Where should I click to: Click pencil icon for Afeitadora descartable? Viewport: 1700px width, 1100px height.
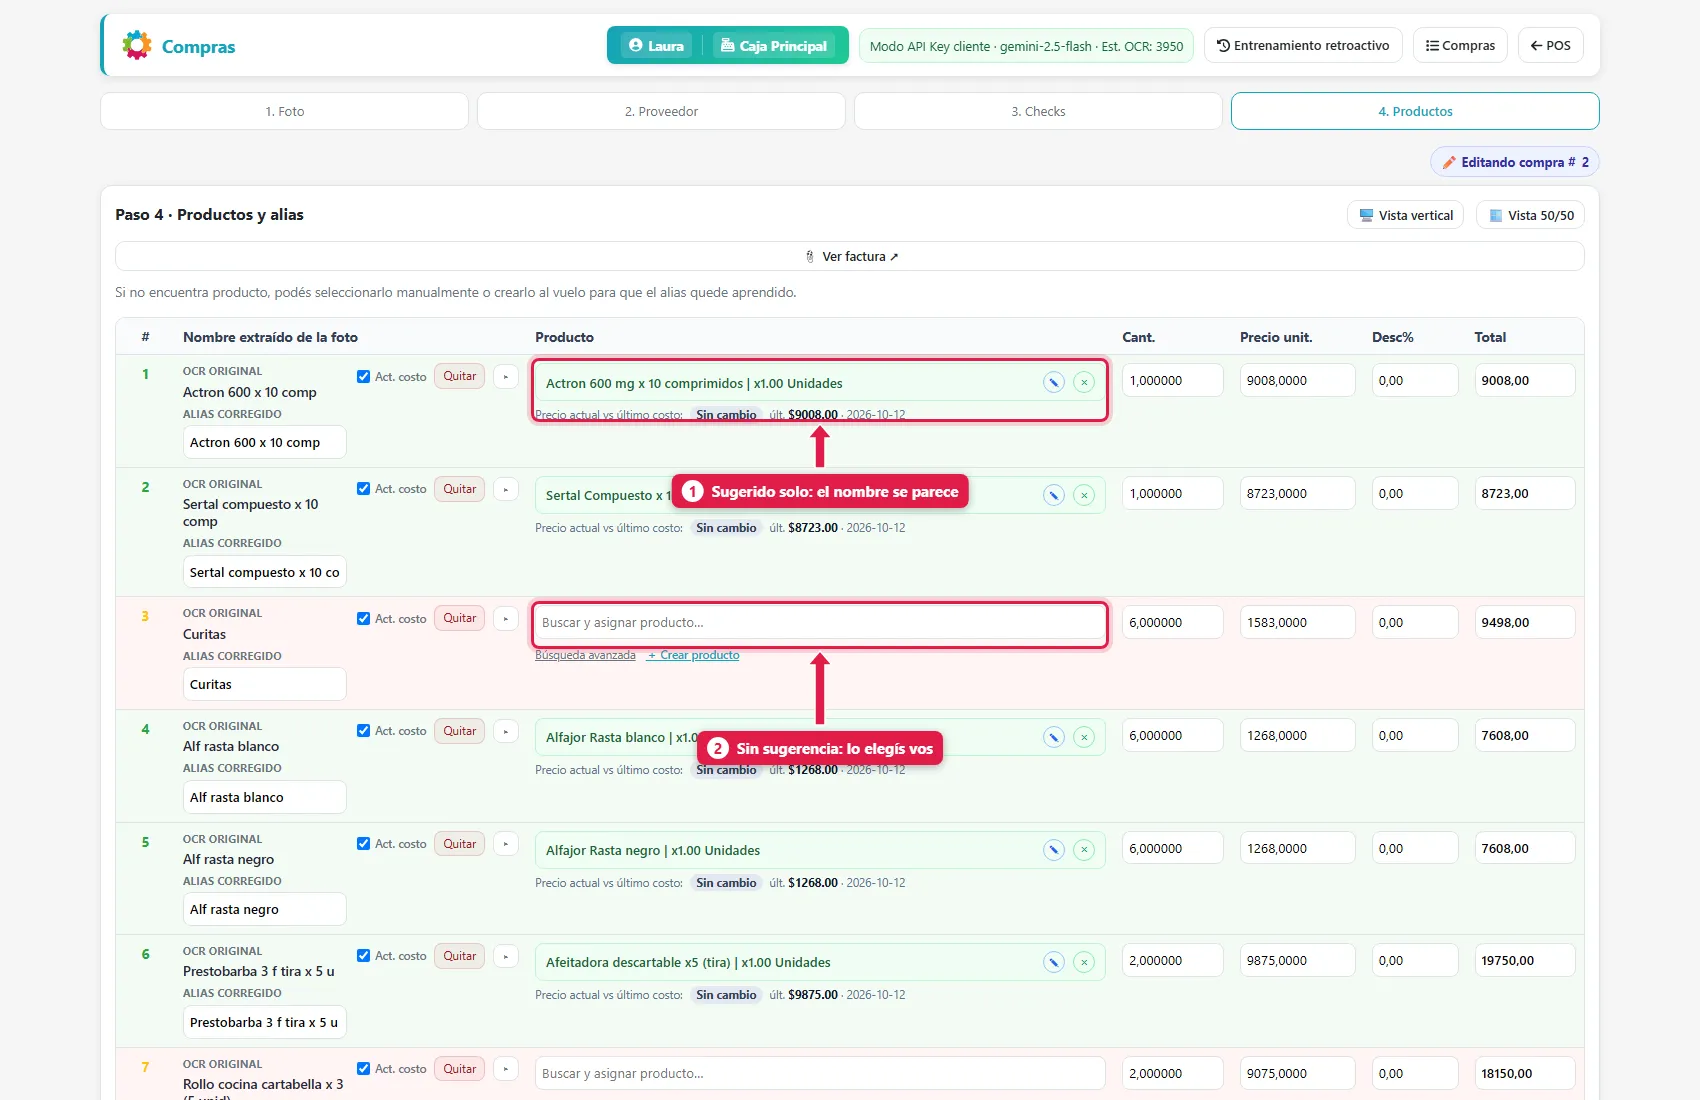coord(1054,962)
